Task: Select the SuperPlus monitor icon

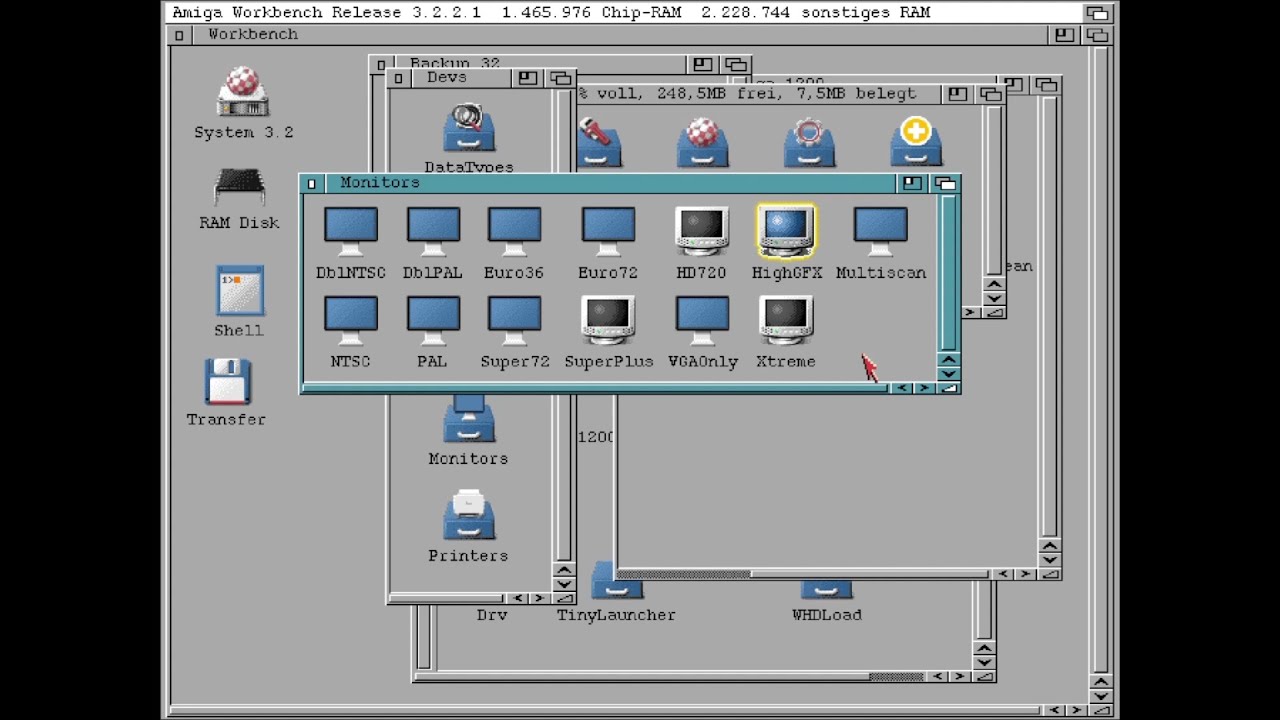Action: [x=608, y=321]
